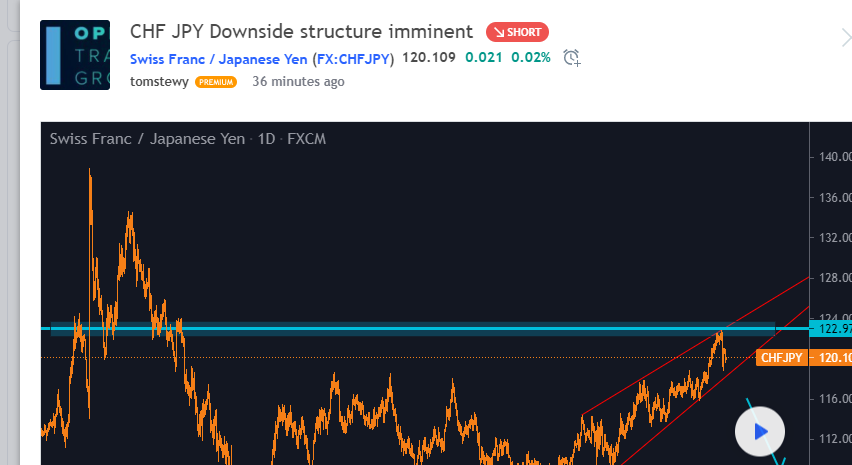
Task: Click the orange CHFJPY price label
Action: (x=781, y=357)
